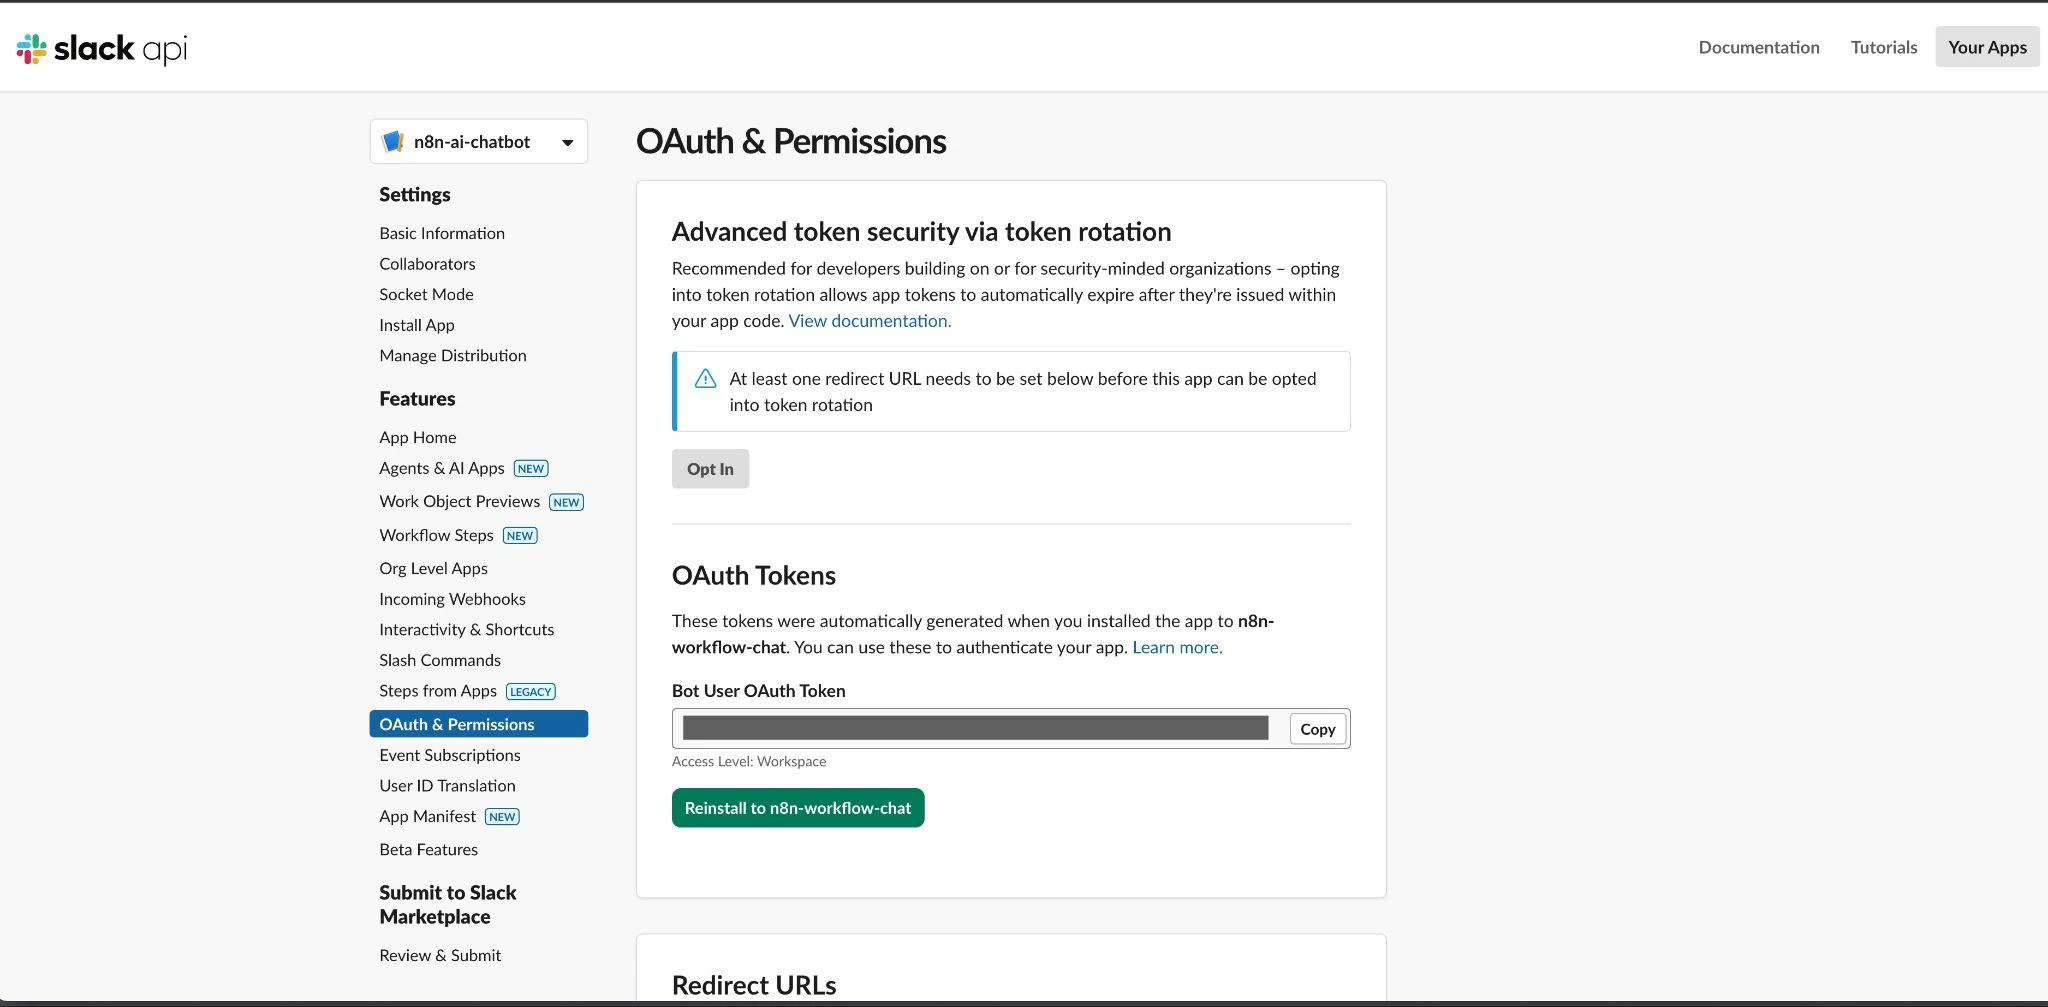Open Basic Information settings page

tap(441, 233)
